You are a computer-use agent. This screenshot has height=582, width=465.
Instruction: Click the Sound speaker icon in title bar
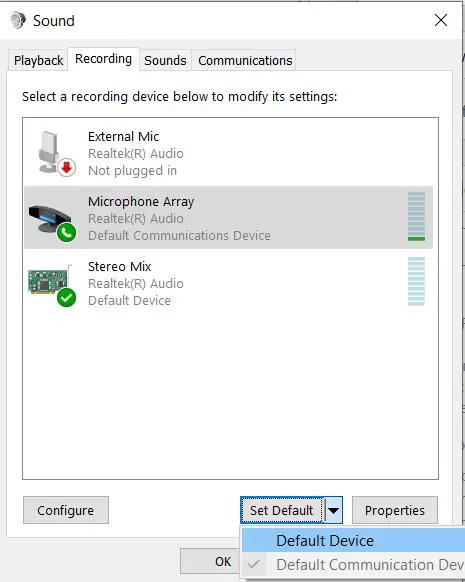click(x=17, y=20)
